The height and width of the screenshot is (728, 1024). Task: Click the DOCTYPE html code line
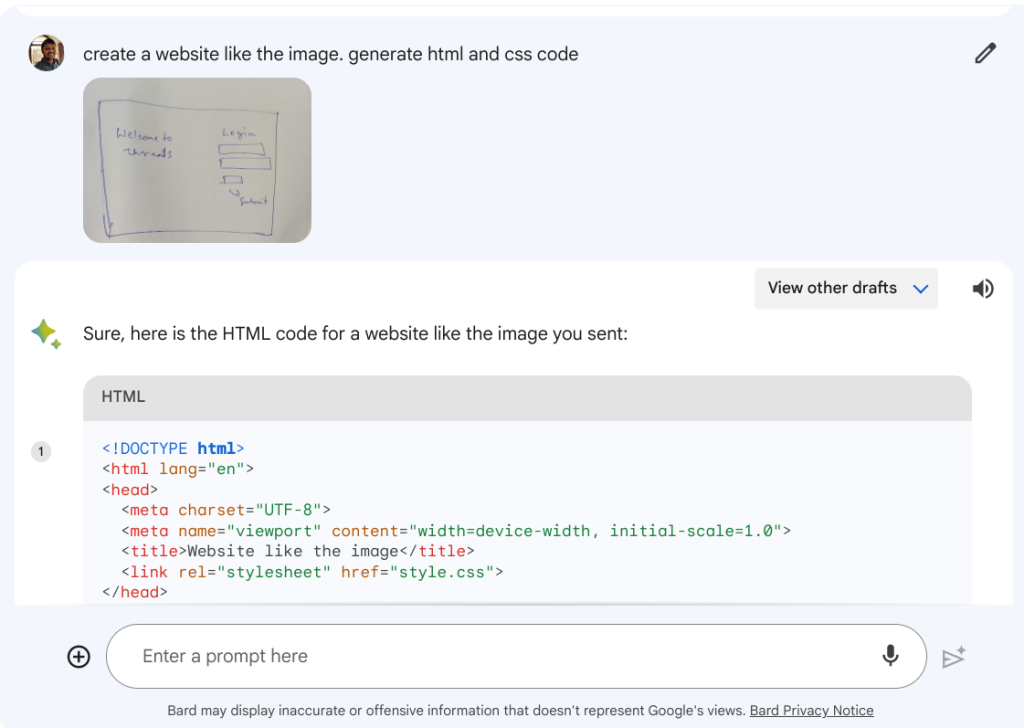173,449
